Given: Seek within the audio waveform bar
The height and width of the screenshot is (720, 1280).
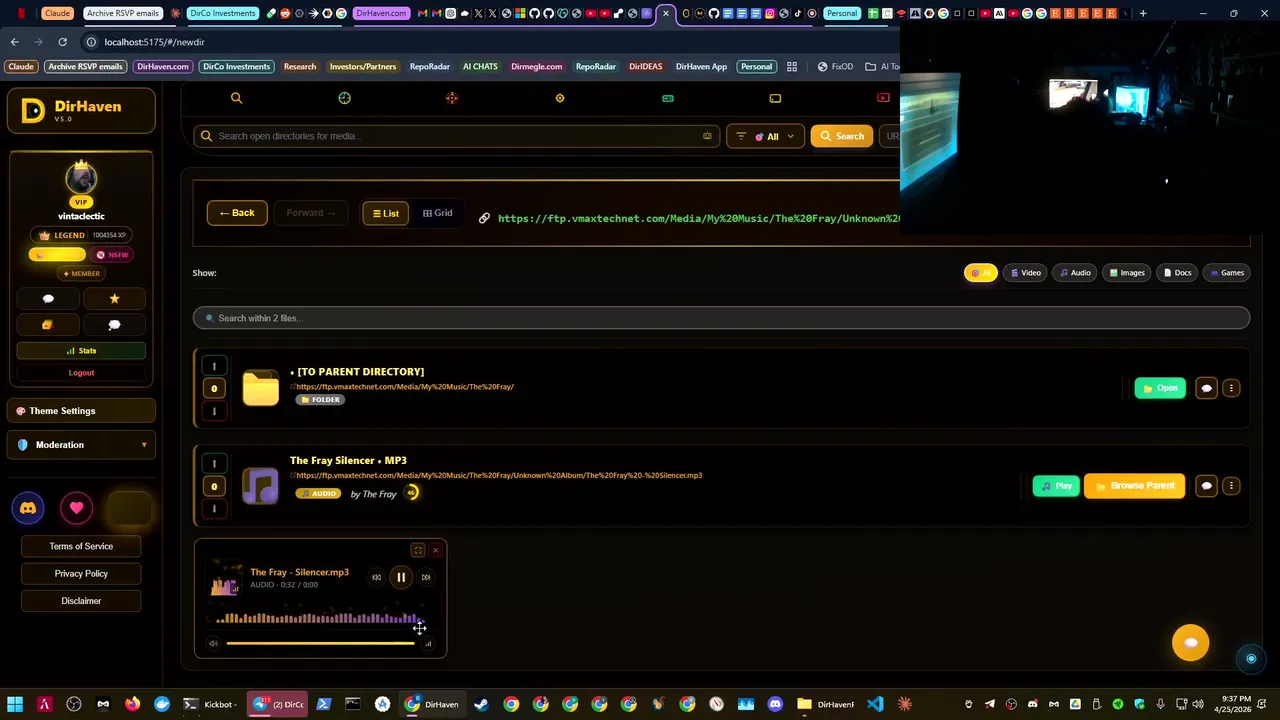Looking at the screenshot, I should tap(320, 618).
